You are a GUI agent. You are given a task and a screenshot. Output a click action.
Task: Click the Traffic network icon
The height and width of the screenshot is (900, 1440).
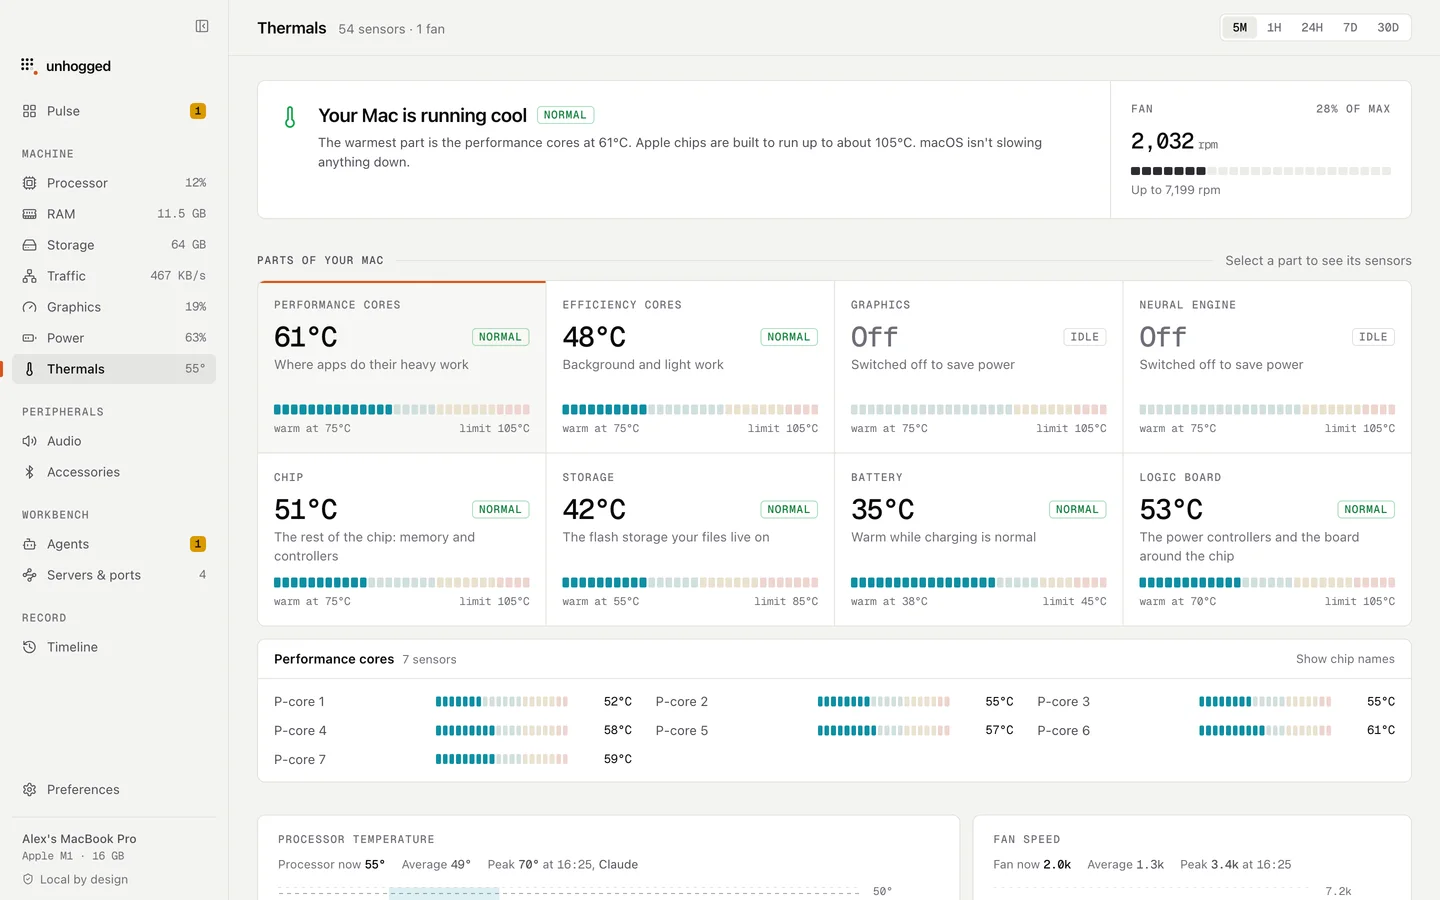29,276
